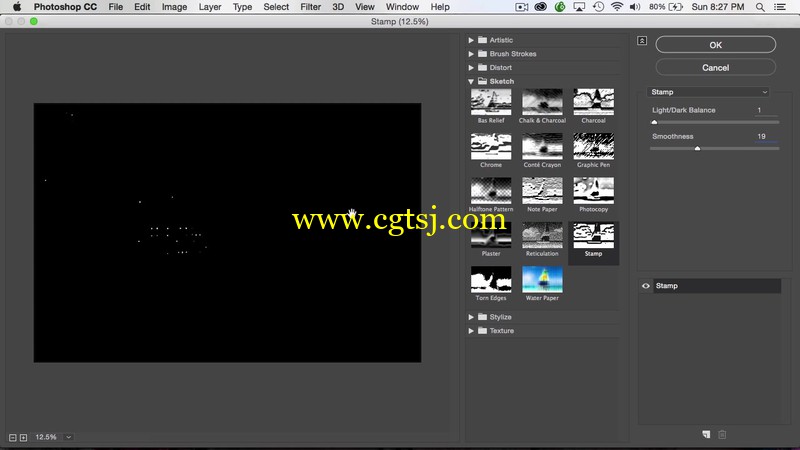
Task: Edit the Light/Dark Balance value field
Action: pyautogui.click(x=766, y=110)
